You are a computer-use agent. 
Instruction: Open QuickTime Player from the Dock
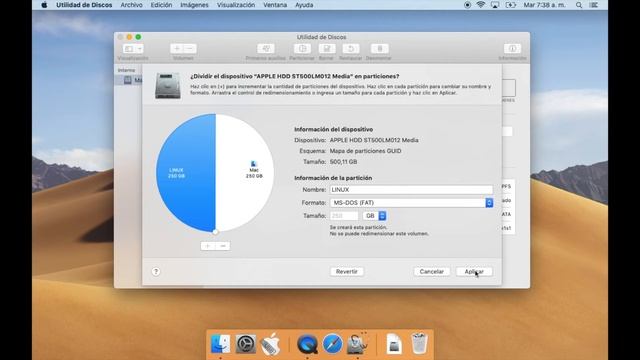coord(307,344)
